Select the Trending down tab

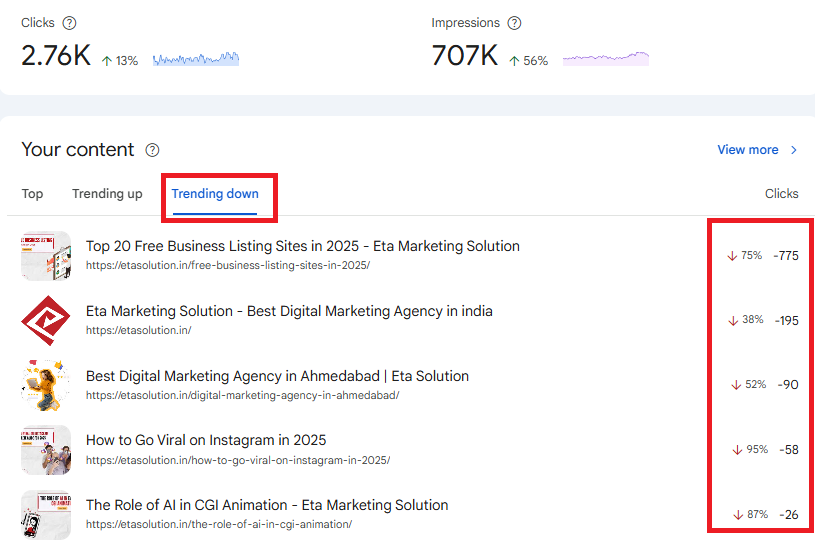click(x=215, y=194)
